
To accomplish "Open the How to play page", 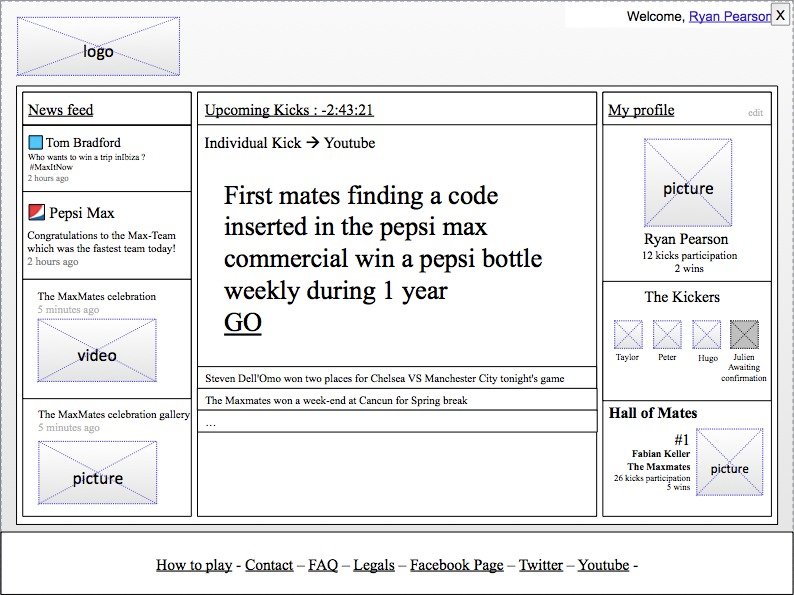I will coord(194,565).
